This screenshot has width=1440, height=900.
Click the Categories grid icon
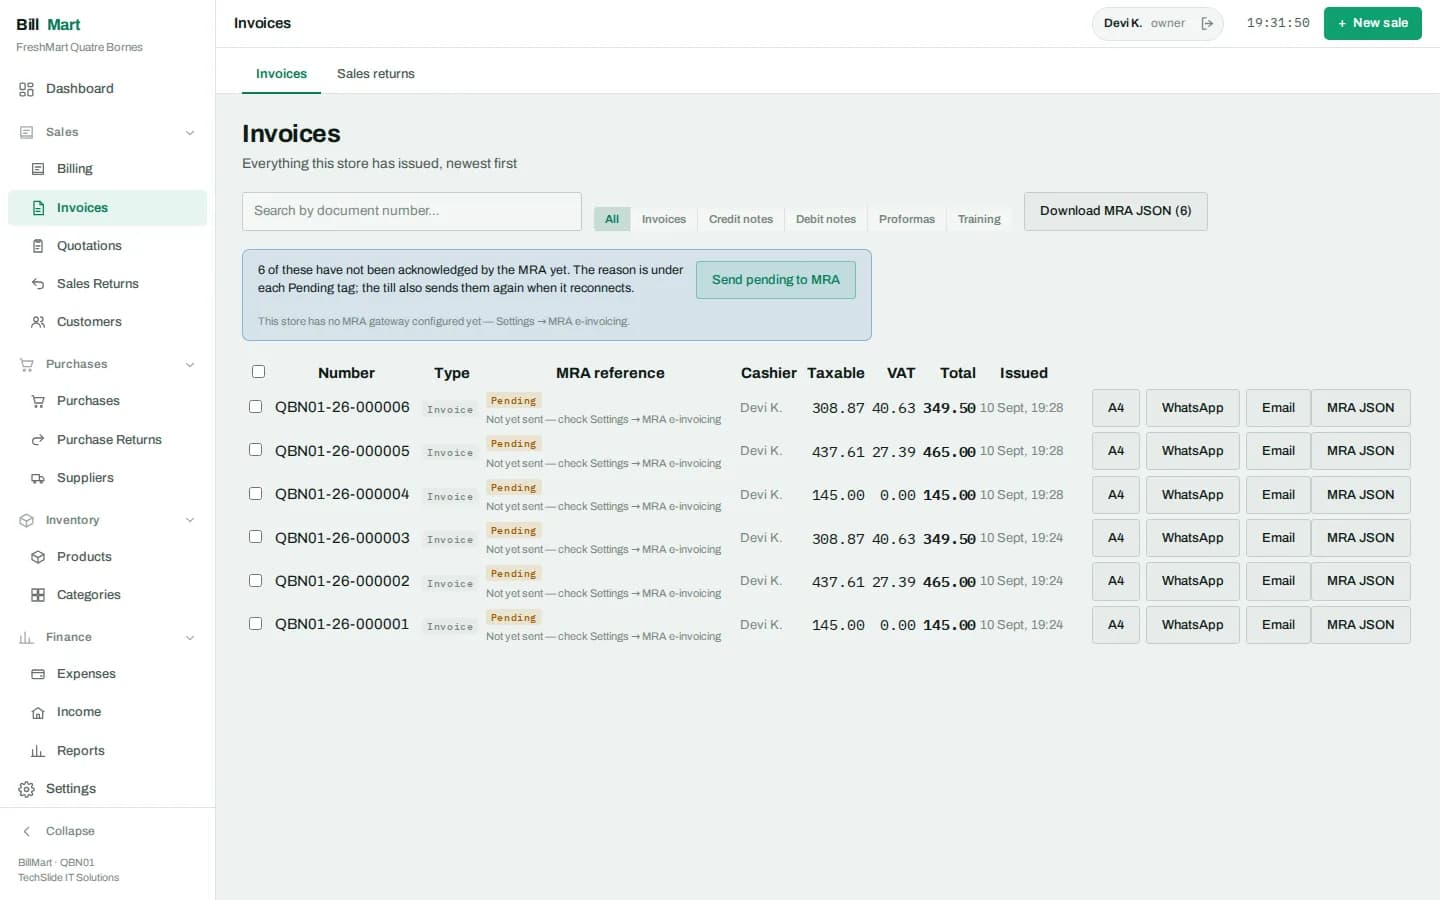38,595
